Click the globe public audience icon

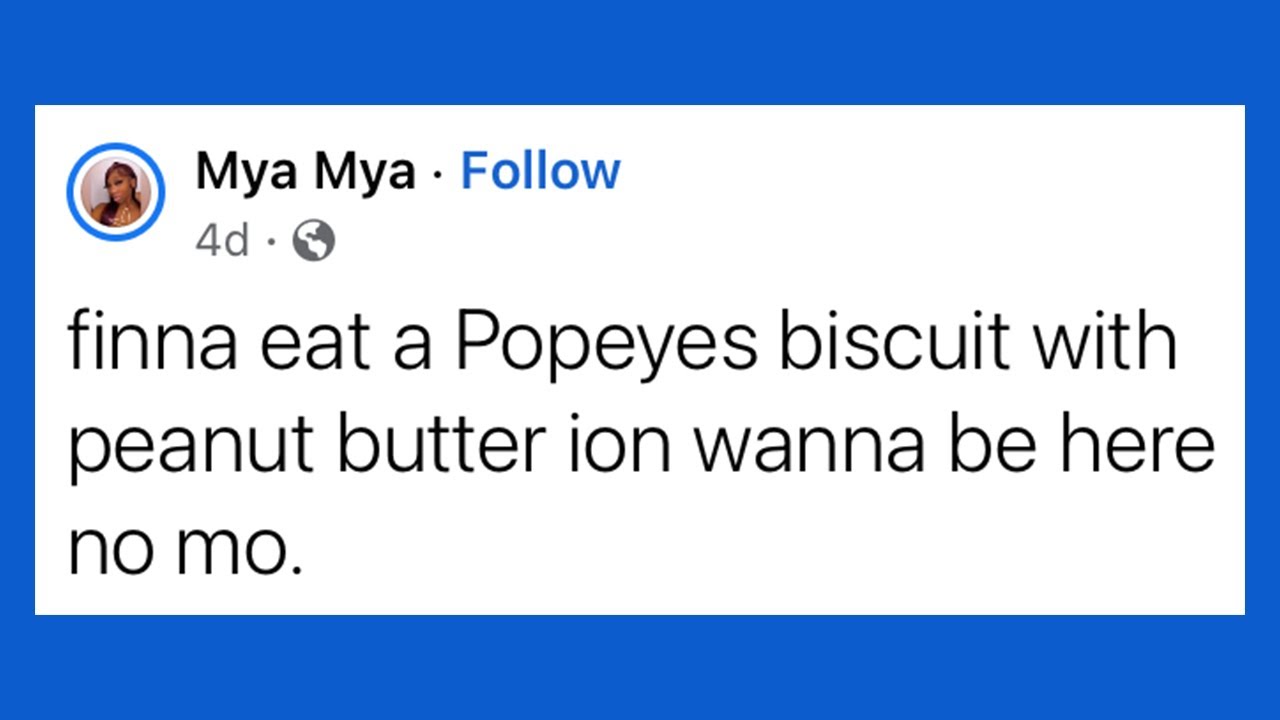coord(313,241)
